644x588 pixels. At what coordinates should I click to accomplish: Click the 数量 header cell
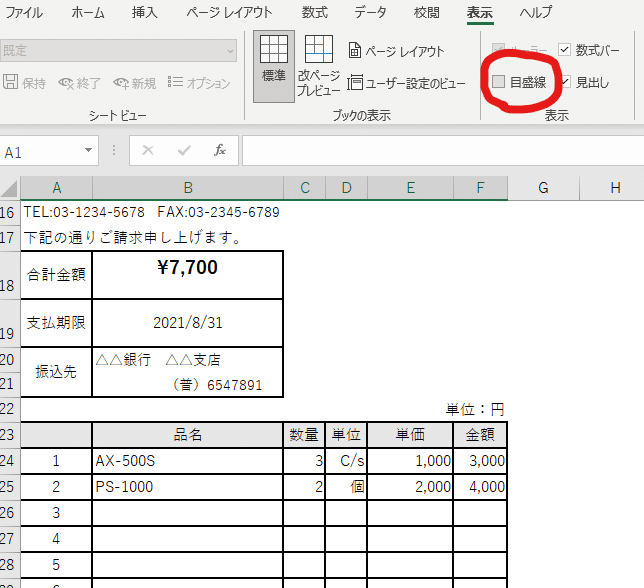(304, 434)
